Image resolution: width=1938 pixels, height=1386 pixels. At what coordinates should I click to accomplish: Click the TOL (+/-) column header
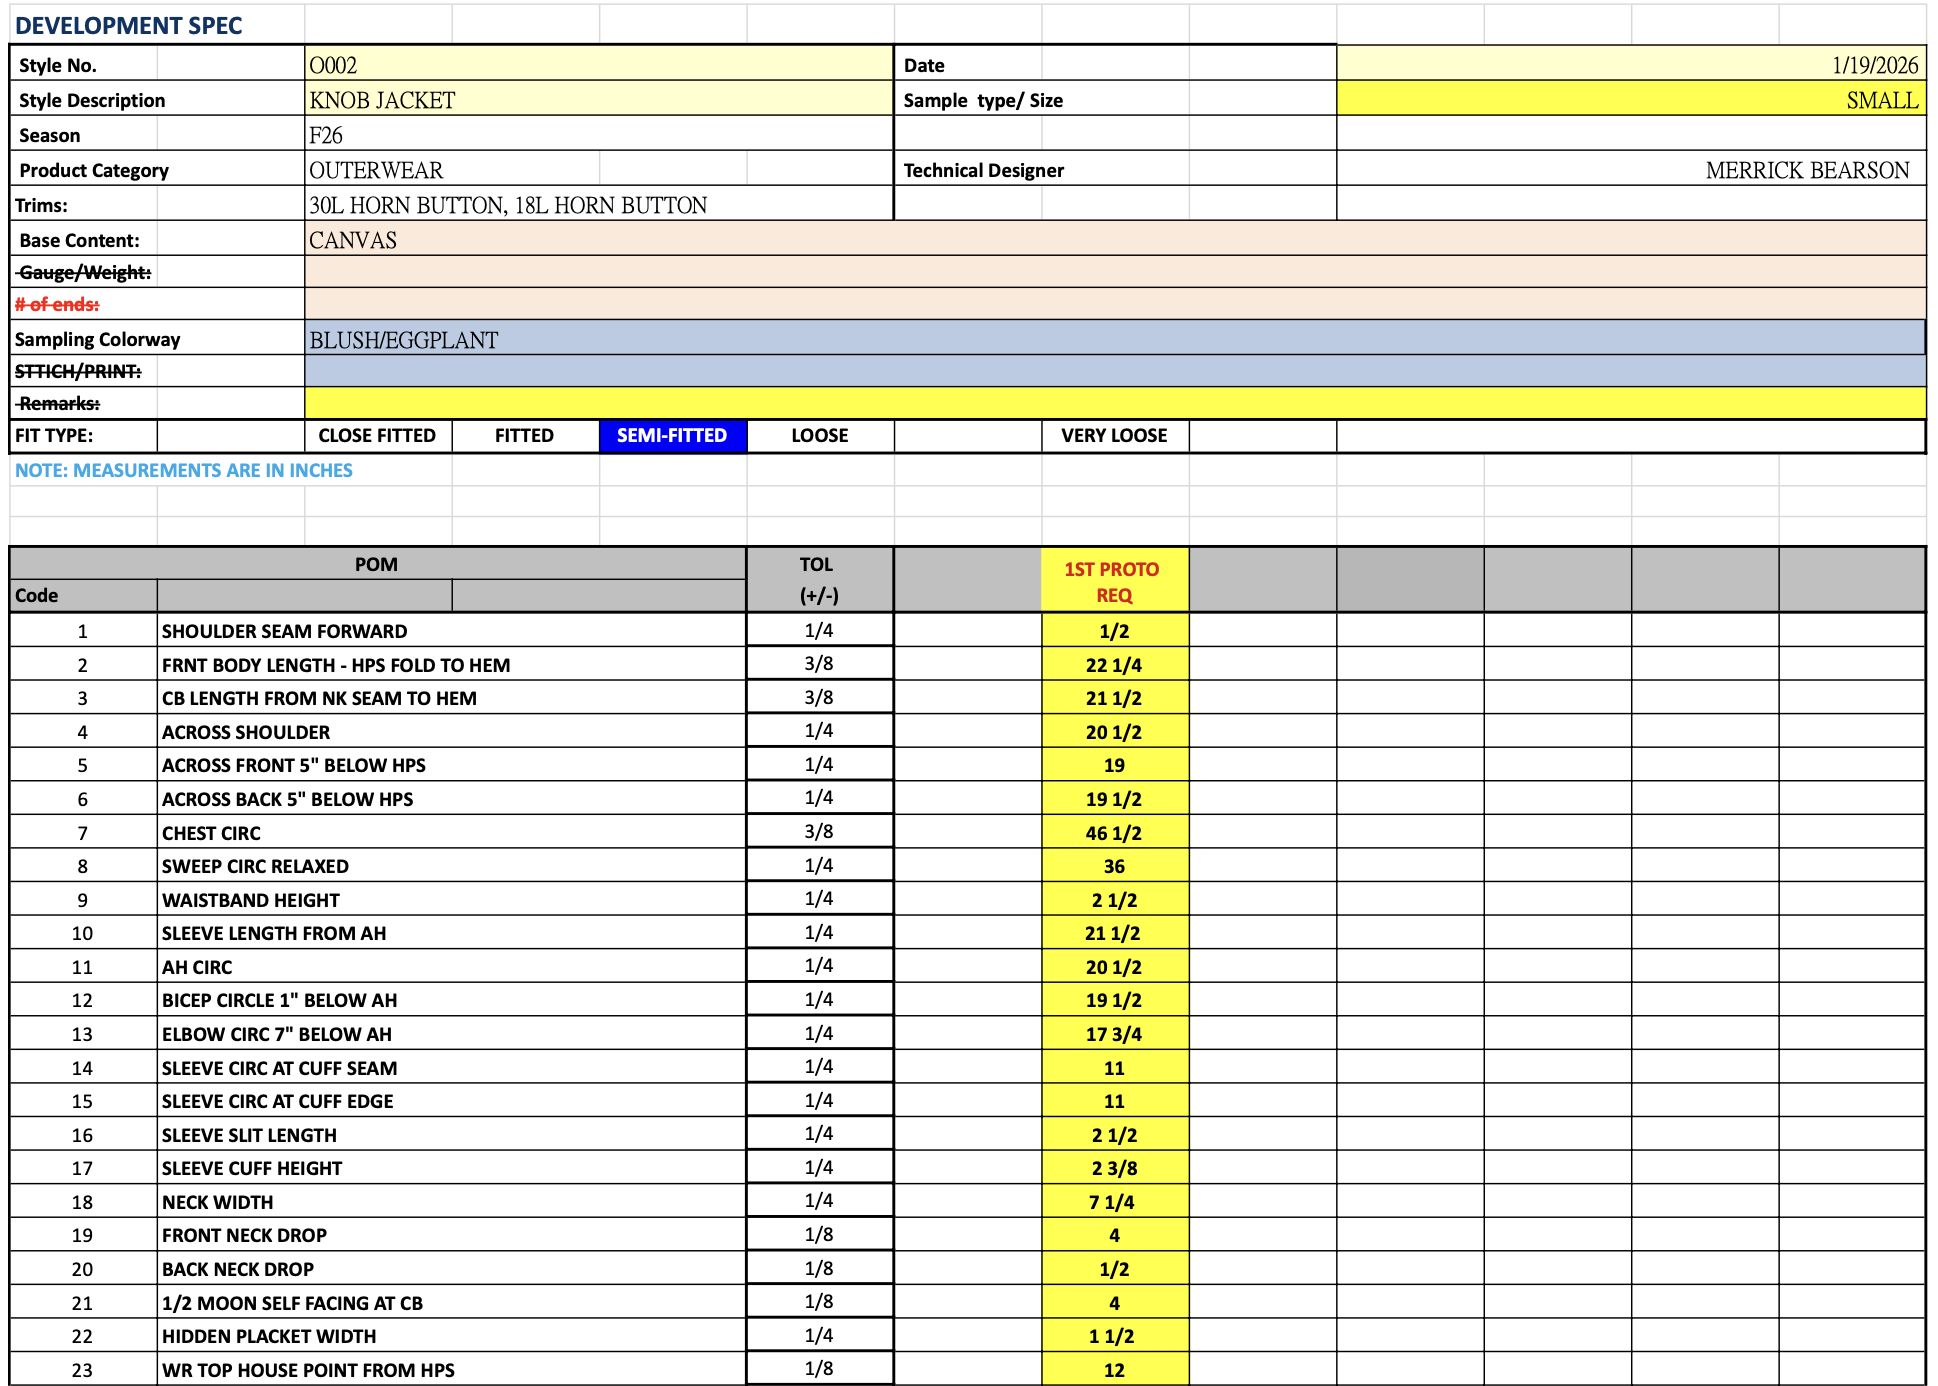(x=818, y=580)
